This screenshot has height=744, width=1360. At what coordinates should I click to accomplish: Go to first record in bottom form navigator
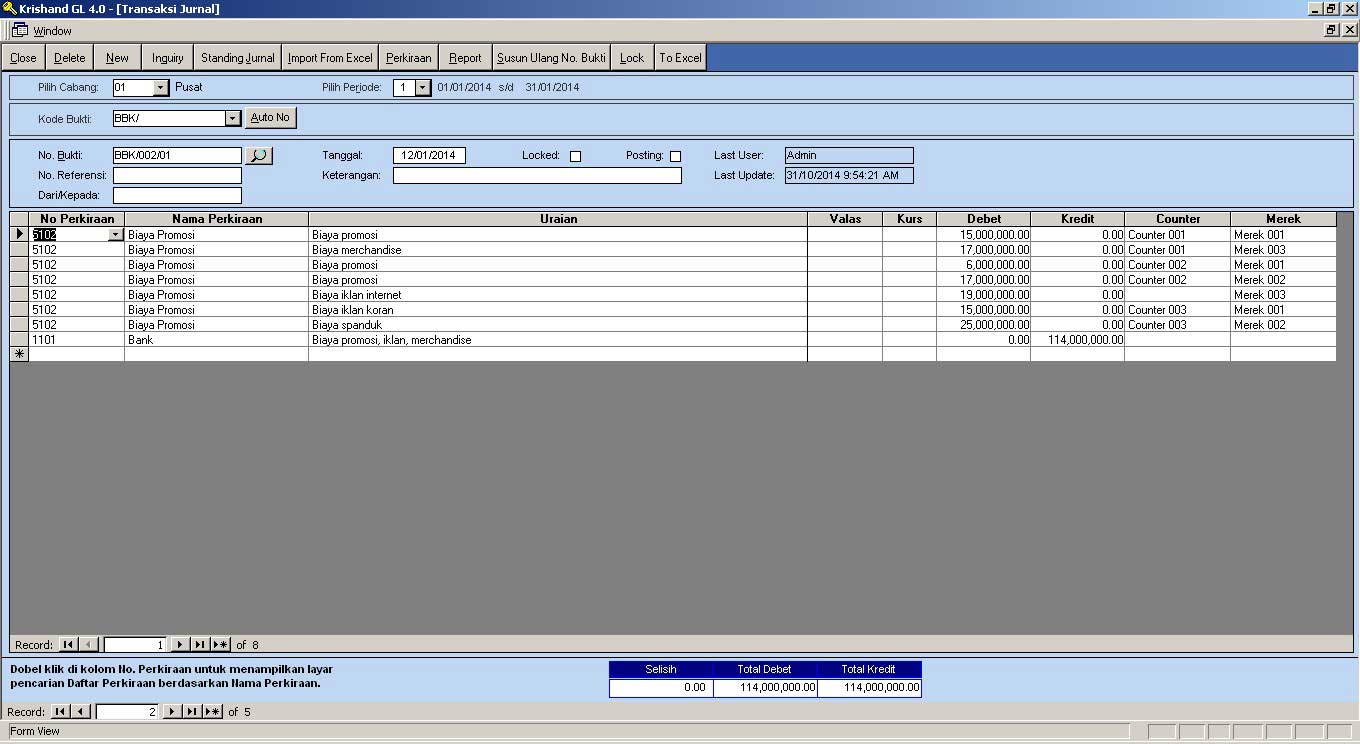60,712
